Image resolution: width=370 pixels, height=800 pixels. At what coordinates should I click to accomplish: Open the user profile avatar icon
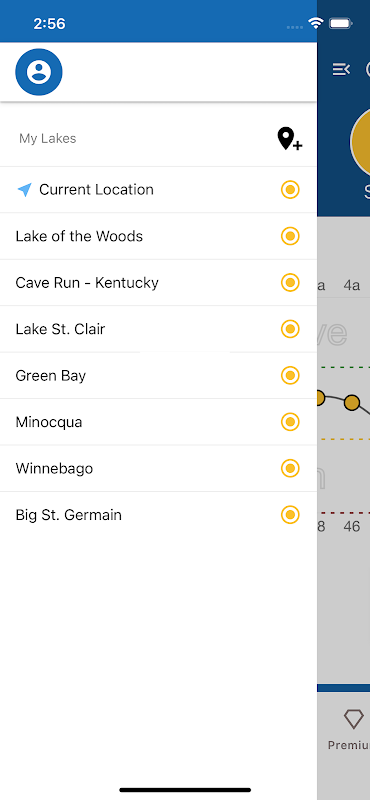point(39,72)
